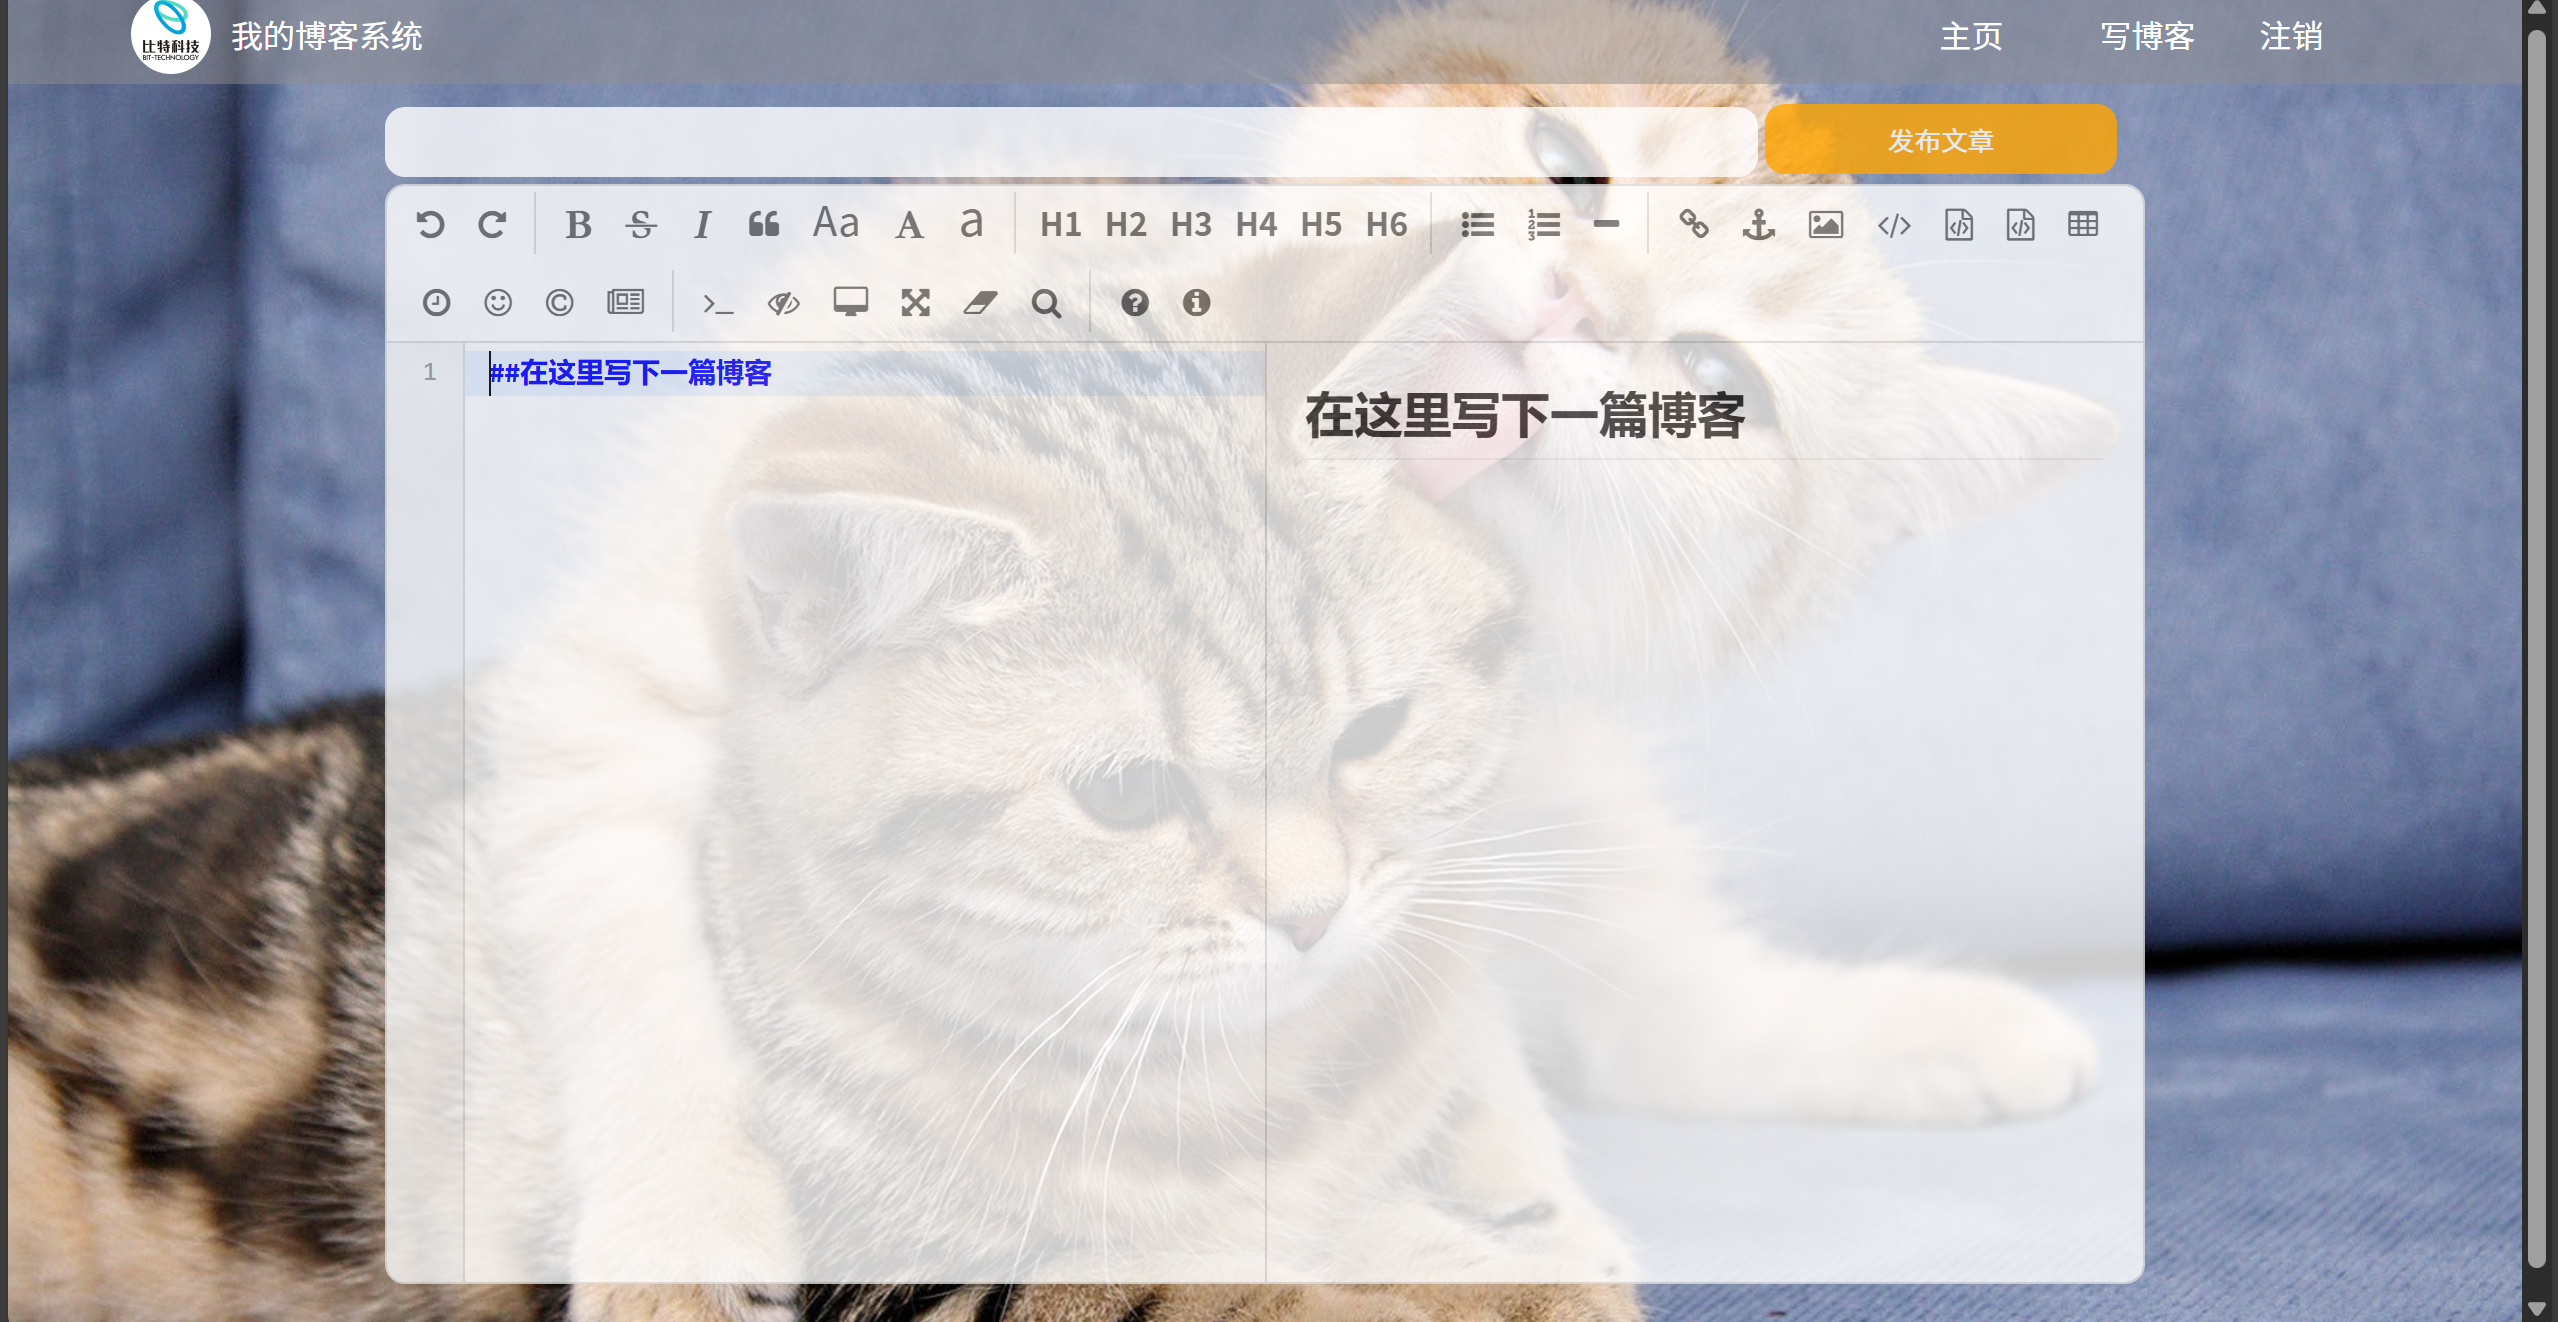The image size is (2558, 1322).
Task: Go to 写博客 in top navigation
Action: coord(2147,37)
